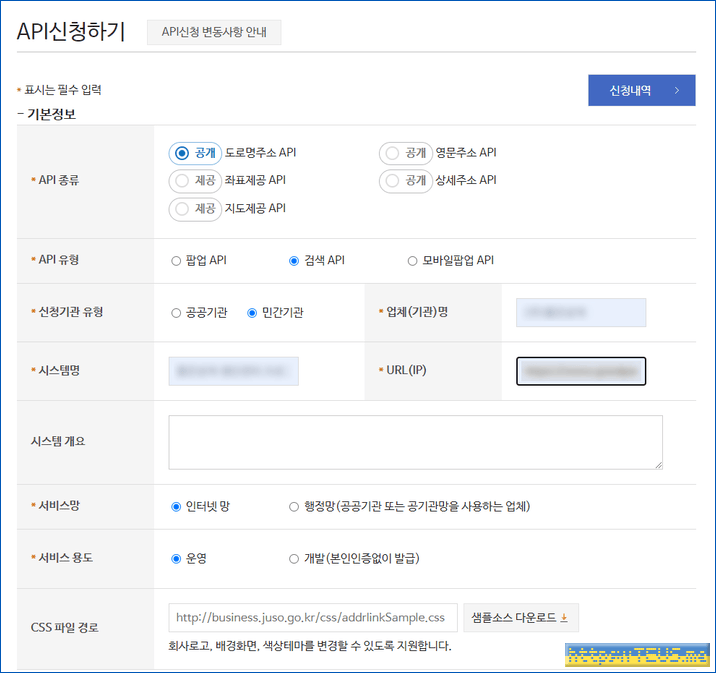The image size is (716, 673).
Task: Open the 신청내역 page
Action: pyautogui.click(x=641, y=90)
